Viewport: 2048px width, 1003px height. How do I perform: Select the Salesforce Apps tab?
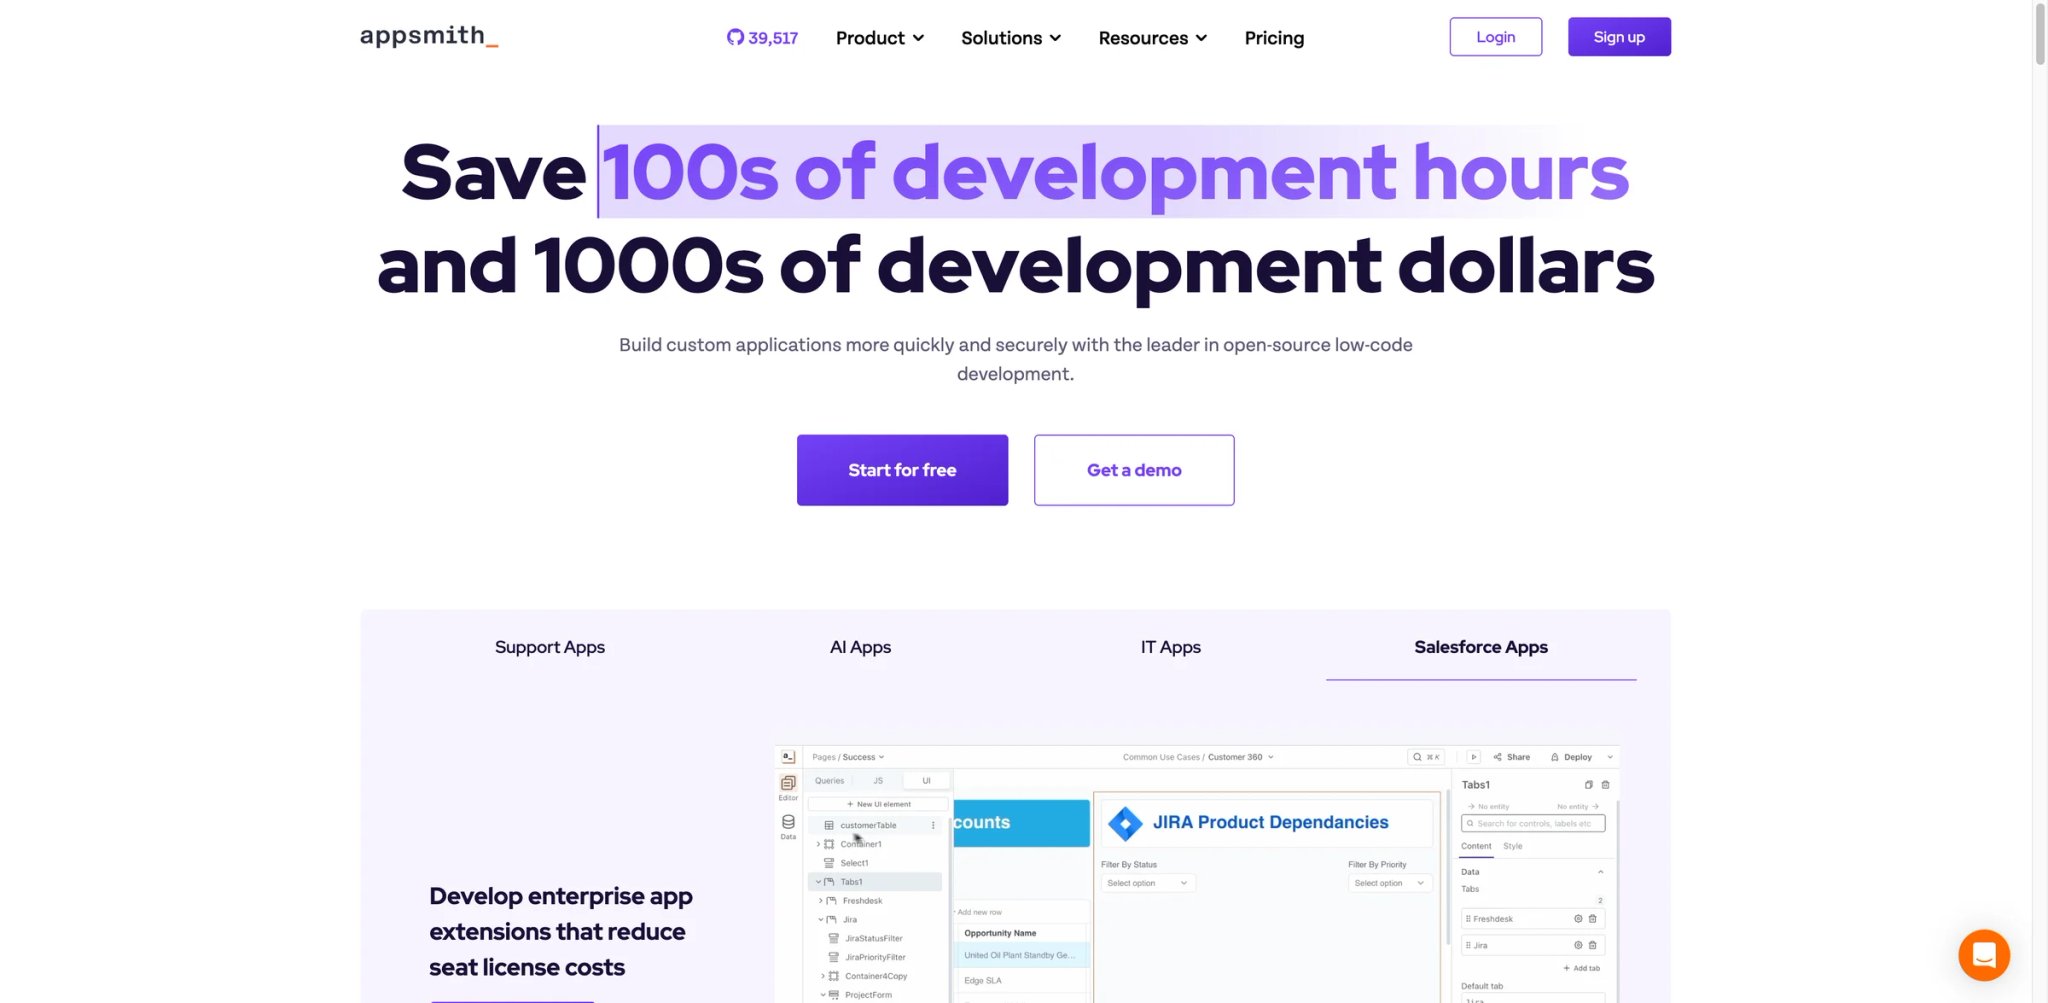pyautogui.click(x=1481, y=647)
